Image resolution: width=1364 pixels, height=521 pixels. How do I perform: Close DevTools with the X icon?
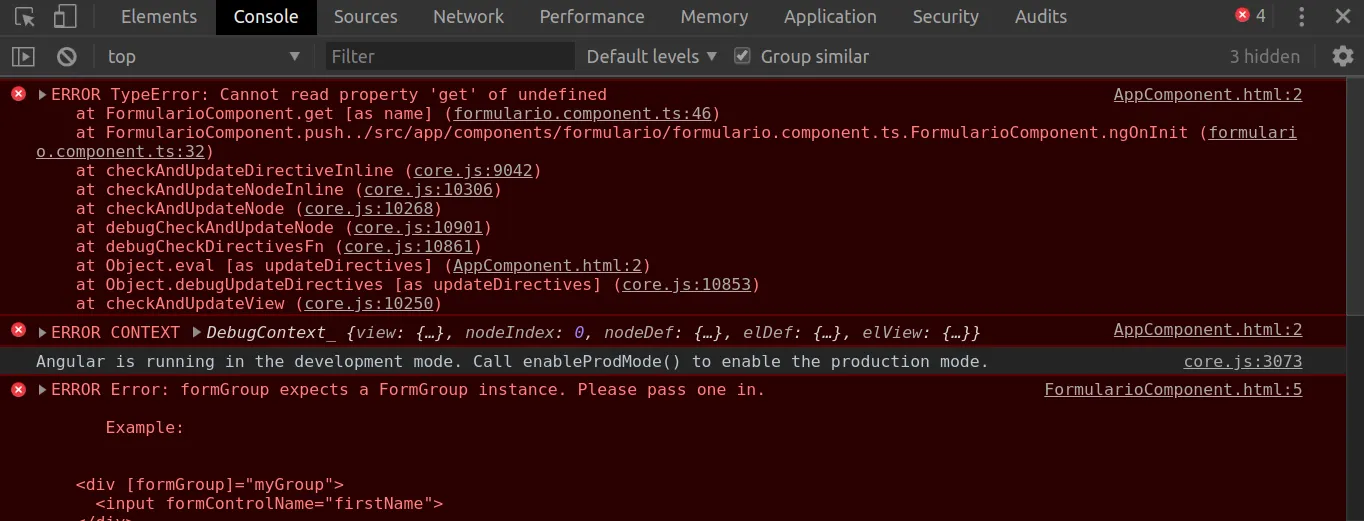coord(1343,17)
